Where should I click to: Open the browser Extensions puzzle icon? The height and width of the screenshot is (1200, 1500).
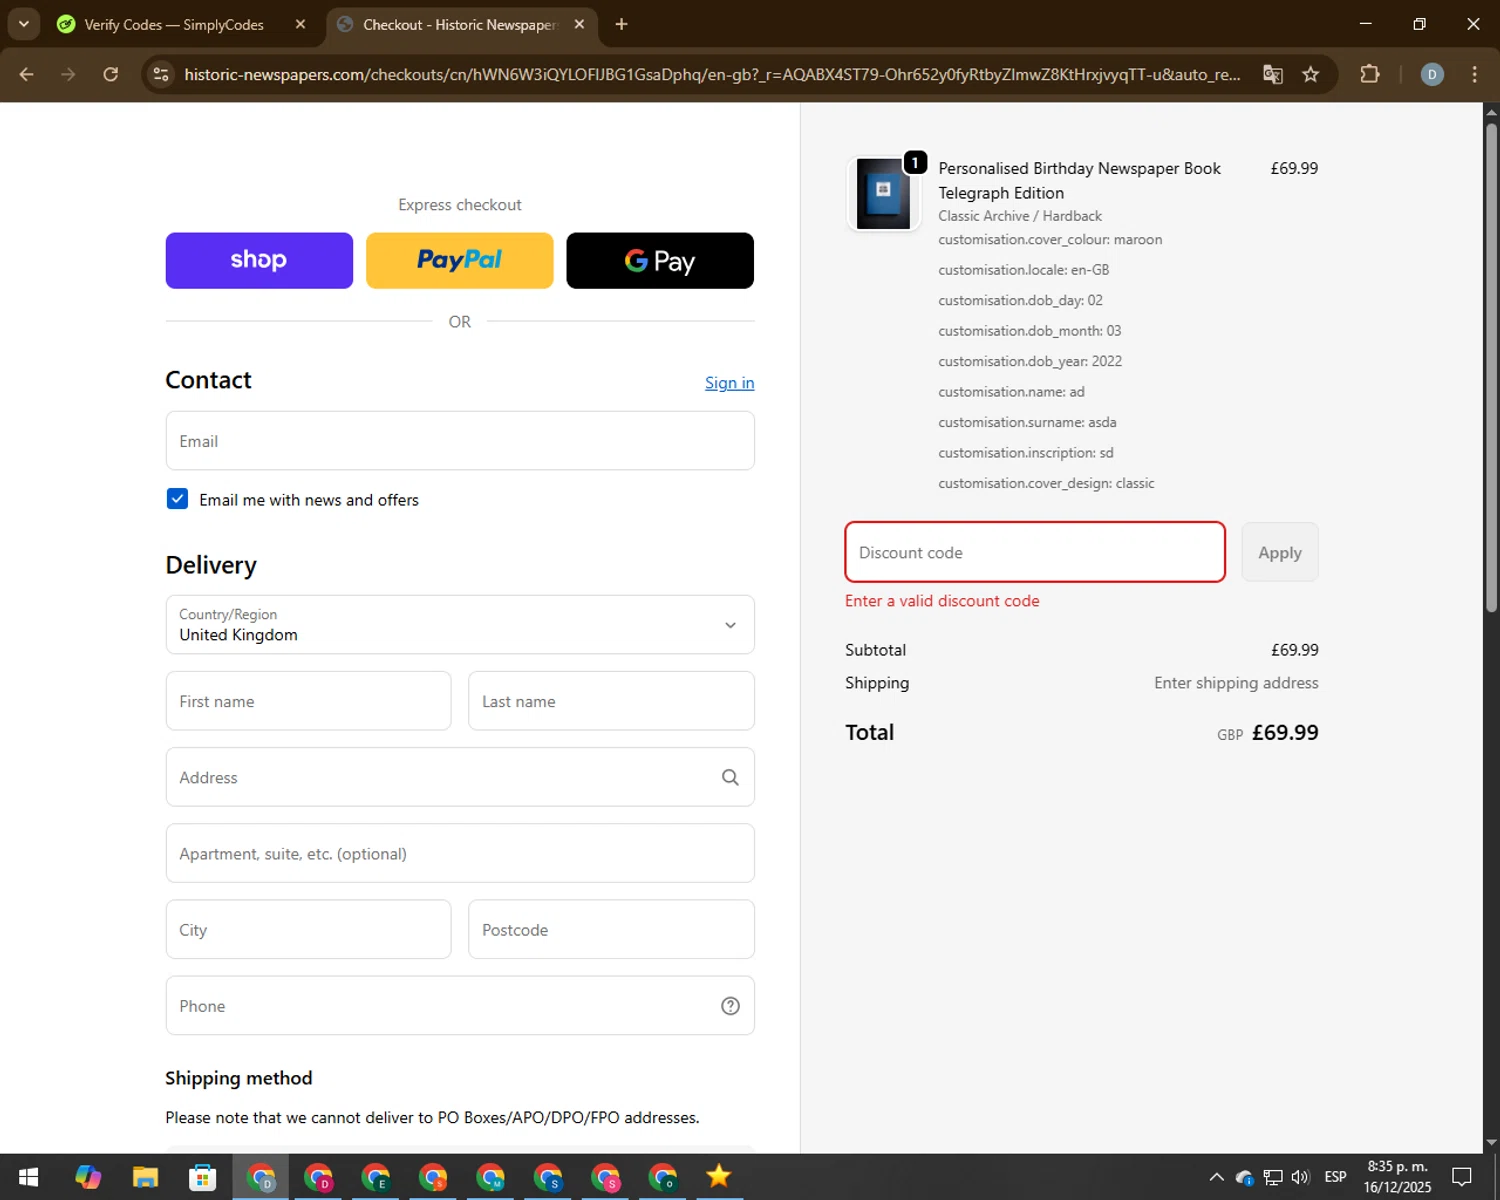point(1369,74)
